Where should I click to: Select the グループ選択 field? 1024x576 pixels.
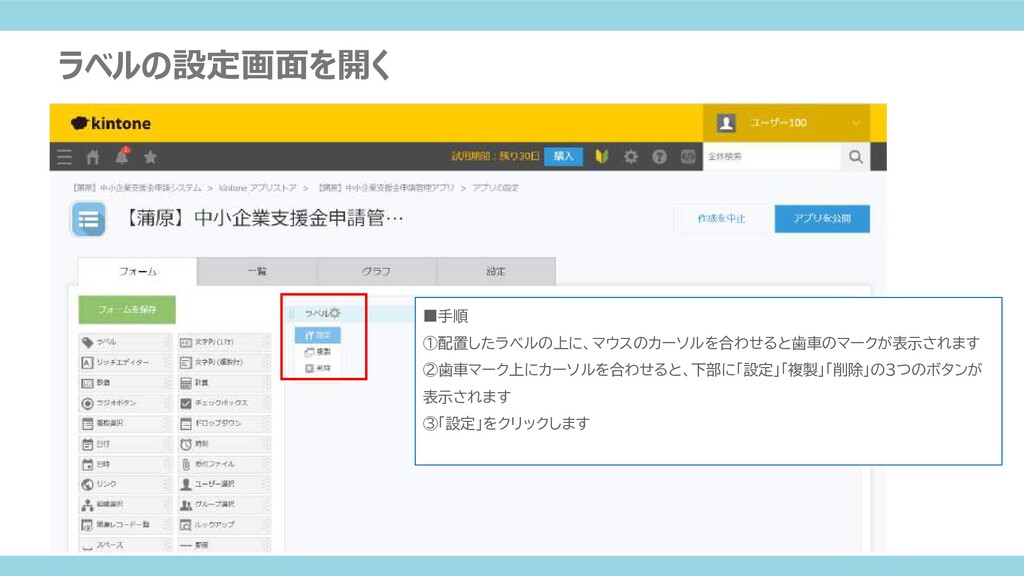224,504
